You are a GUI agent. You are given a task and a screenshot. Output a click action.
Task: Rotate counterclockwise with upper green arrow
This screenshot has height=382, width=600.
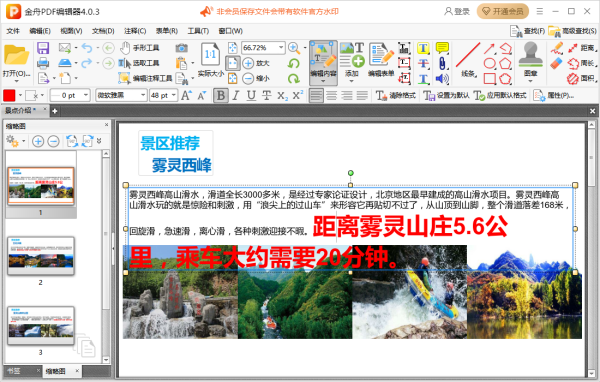point(293,63)
